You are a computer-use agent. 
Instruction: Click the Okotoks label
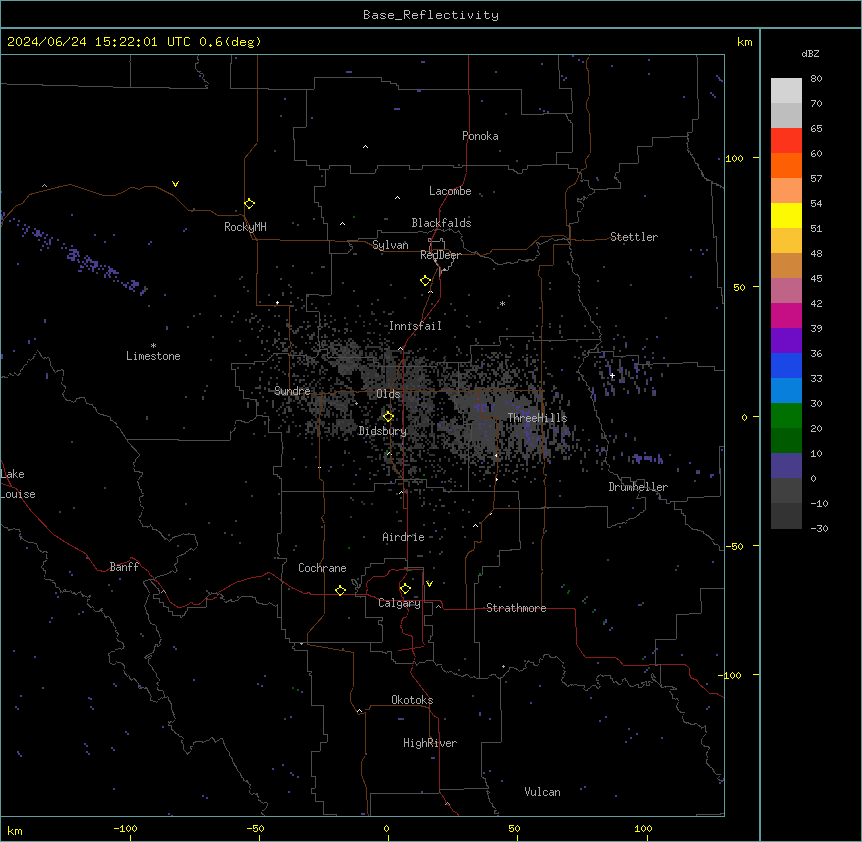pos(412,700)
